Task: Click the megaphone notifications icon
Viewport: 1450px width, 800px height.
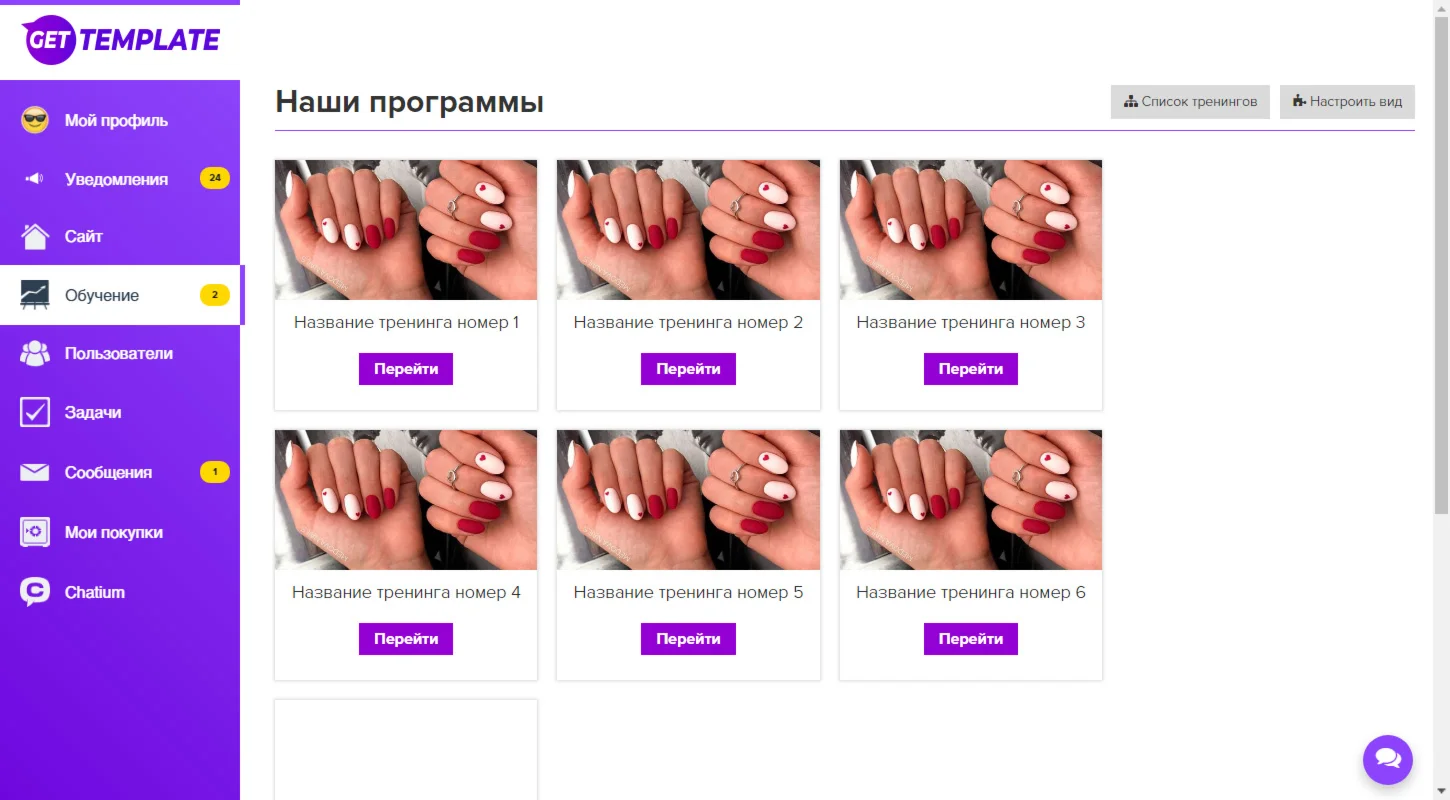Action: [35, 179]
